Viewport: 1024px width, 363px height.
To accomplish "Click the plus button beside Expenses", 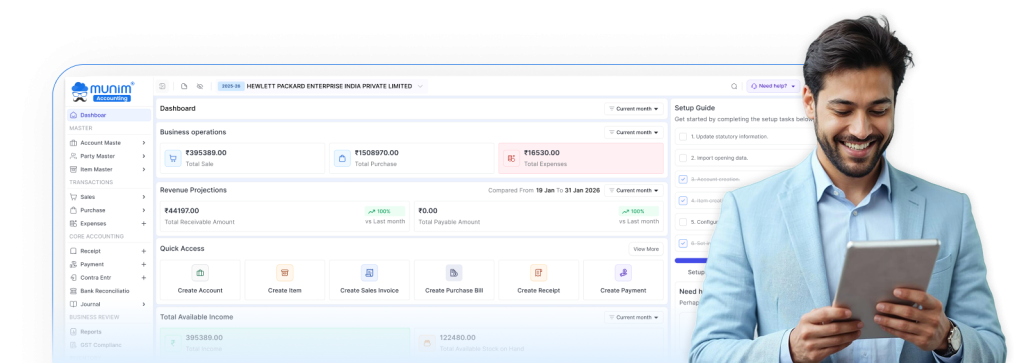I will (144, 223).
